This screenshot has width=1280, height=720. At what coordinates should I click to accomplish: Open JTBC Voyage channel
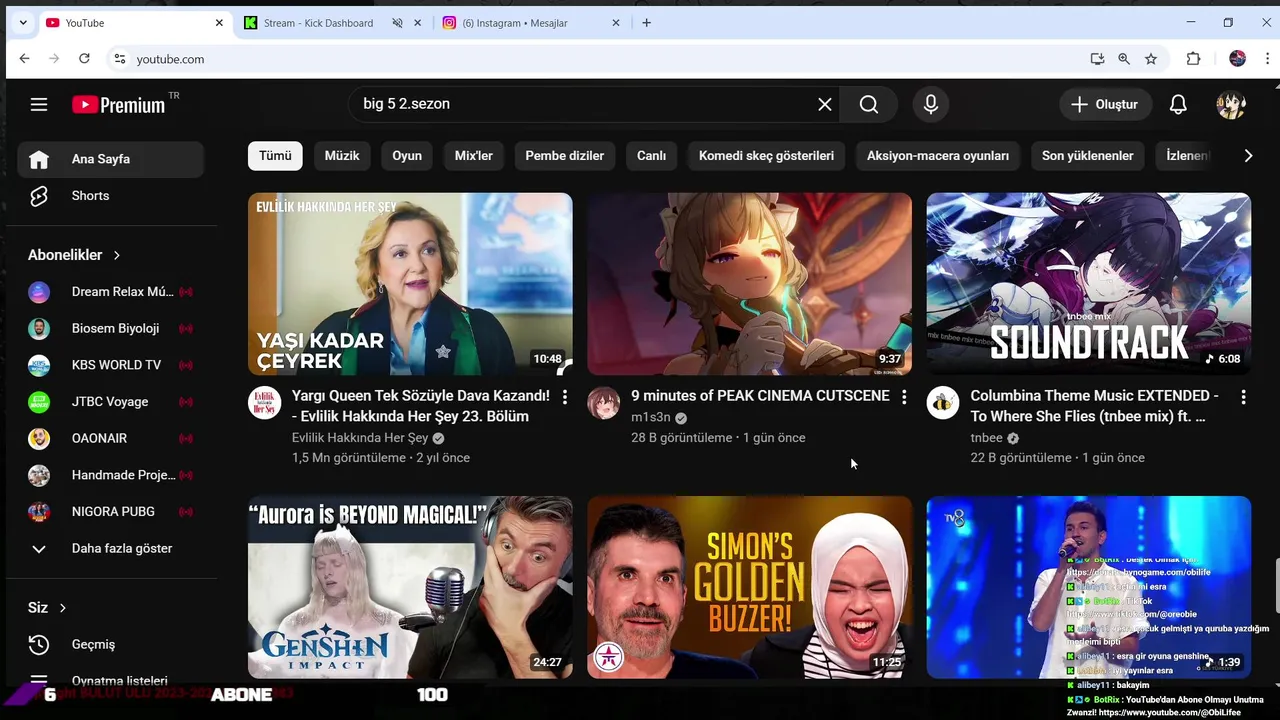coord(110,401)
